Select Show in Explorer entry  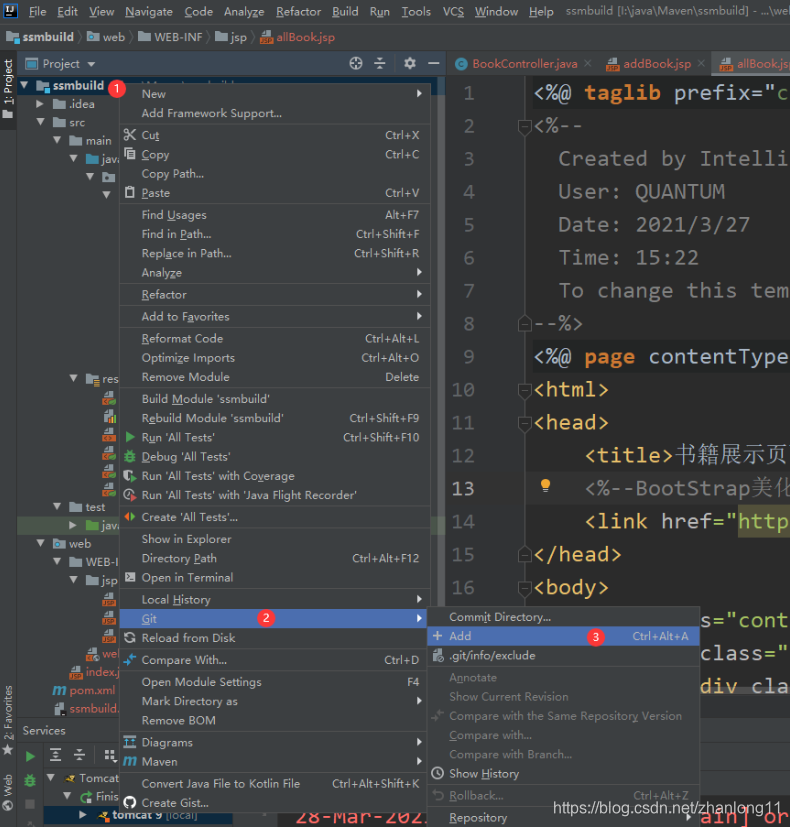[x=275, y=539]
